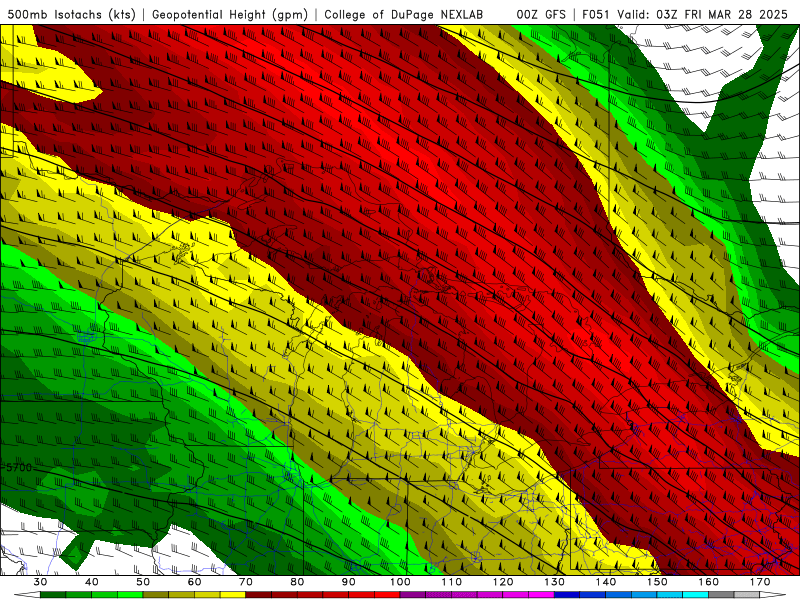Click the '500mb Isotachs (kts)' title text
The image size is (800, 600).
pyautogui.click(x=71, y=14)
